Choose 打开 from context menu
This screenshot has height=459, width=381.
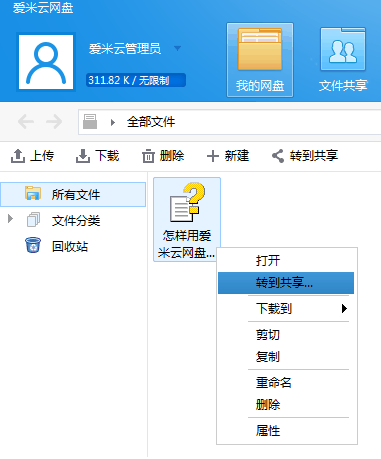(287, 260)
